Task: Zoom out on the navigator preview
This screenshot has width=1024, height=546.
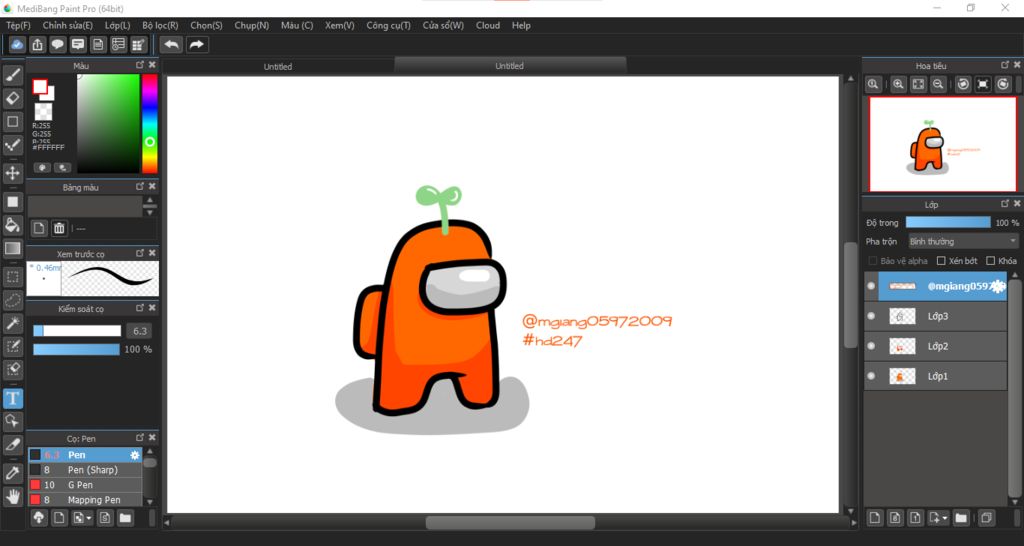Action: [x=938, y=84]
